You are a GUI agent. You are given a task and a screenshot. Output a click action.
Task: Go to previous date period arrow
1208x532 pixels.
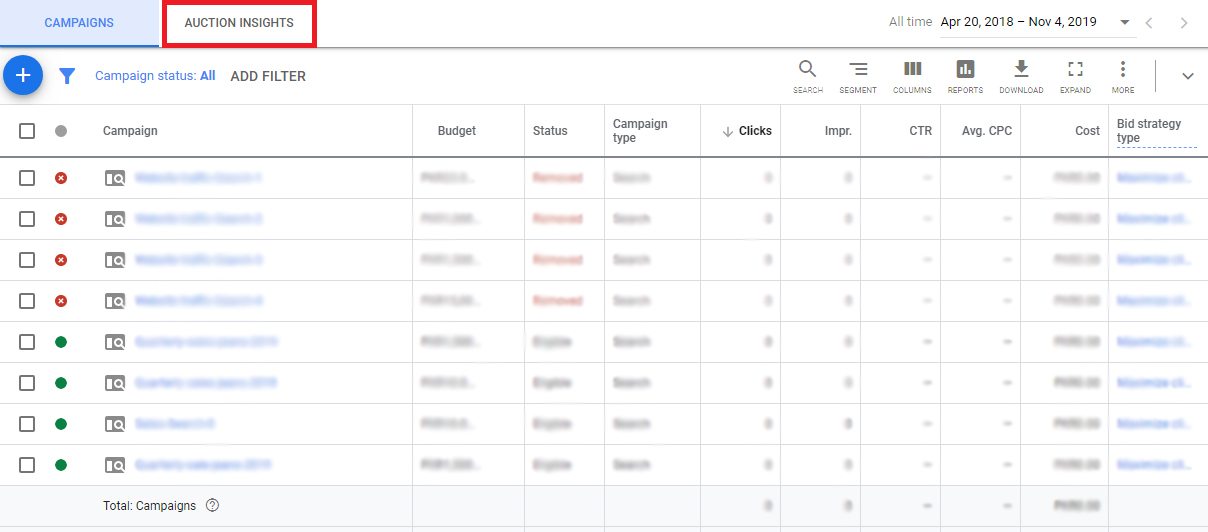(x=1150, y=23)
